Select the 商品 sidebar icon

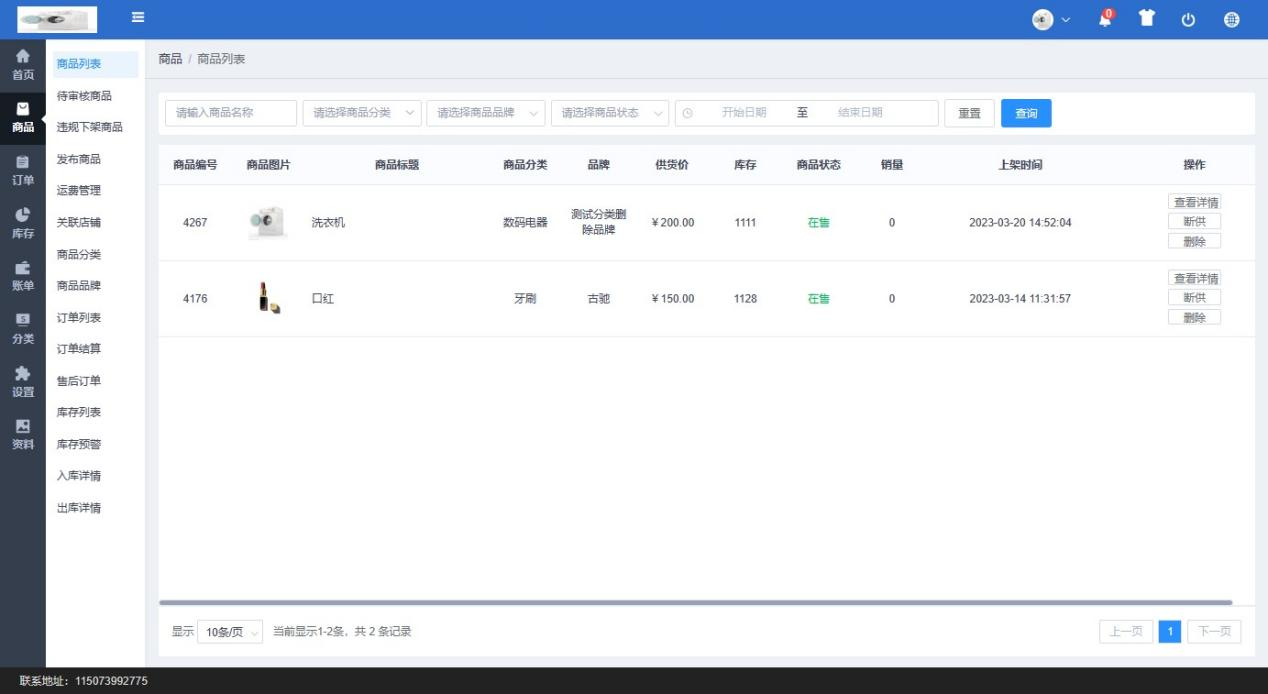pyautogui.click(x=22, y=117)
